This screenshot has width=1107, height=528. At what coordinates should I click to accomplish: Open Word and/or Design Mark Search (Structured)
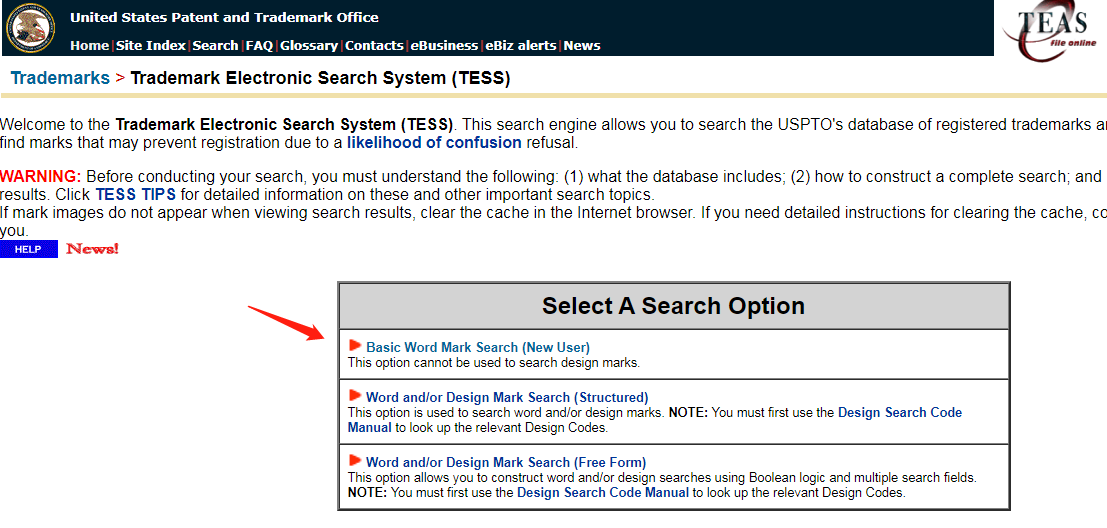507,397
